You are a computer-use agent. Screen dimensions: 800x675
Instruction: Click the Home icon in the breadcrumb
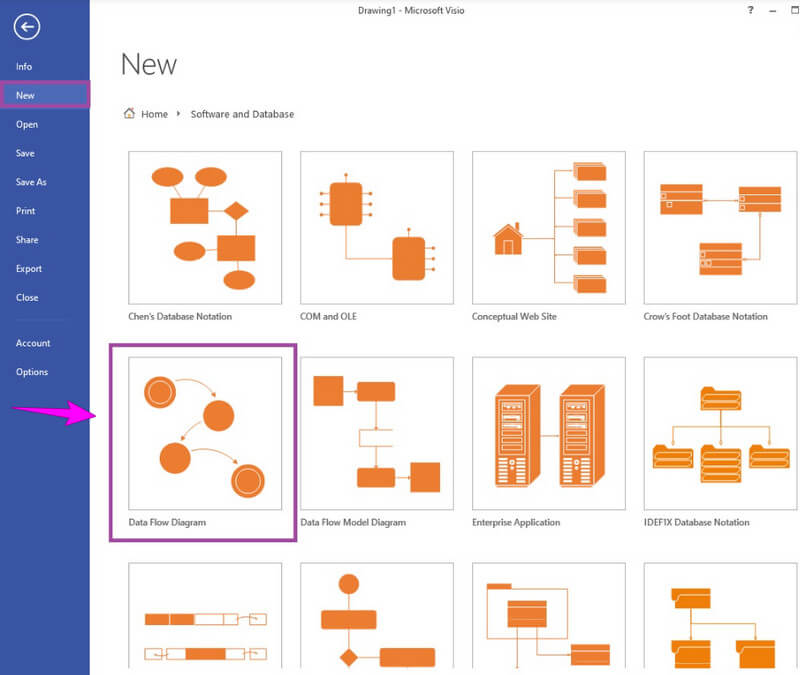tap(130, 113)
